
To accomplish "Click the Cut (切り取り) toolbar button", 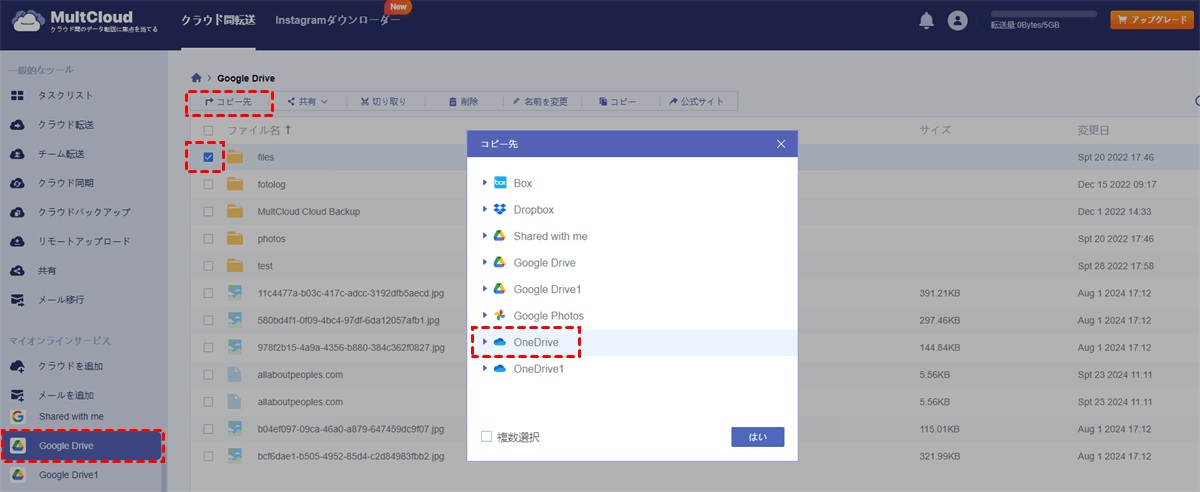I will [384, 101].
